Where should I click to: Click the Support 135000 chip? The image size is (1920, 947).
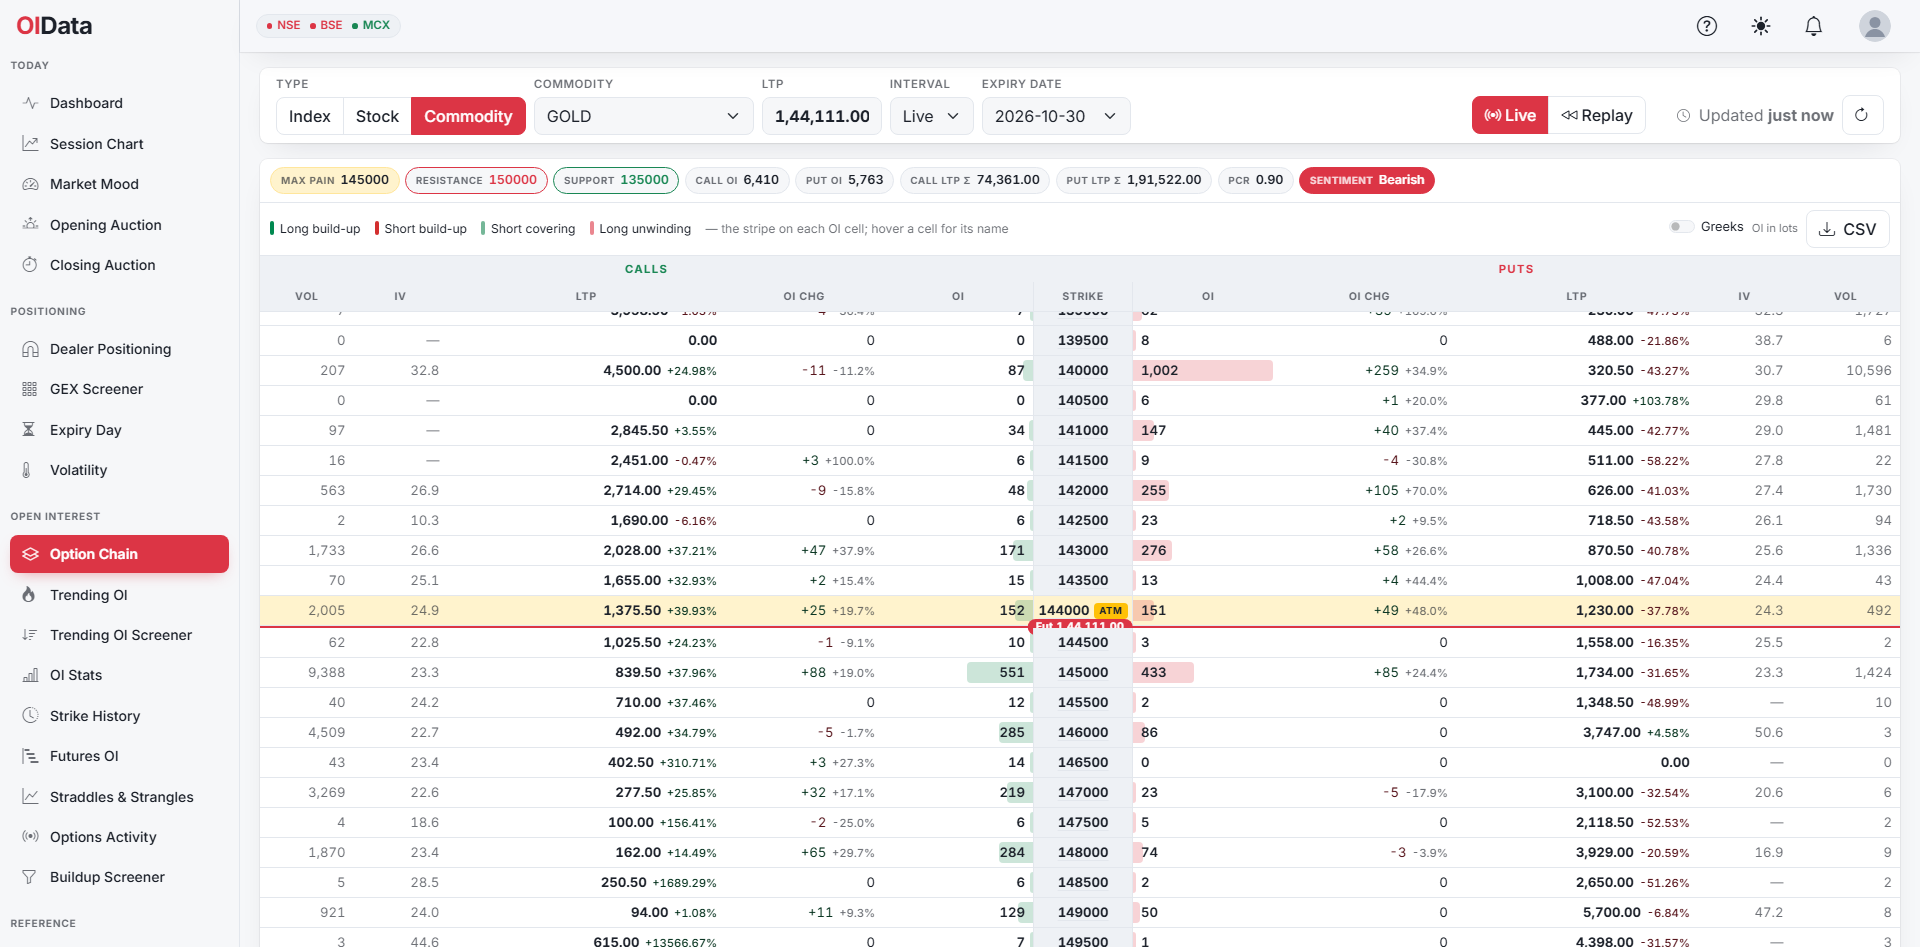[x=616, y=180]
